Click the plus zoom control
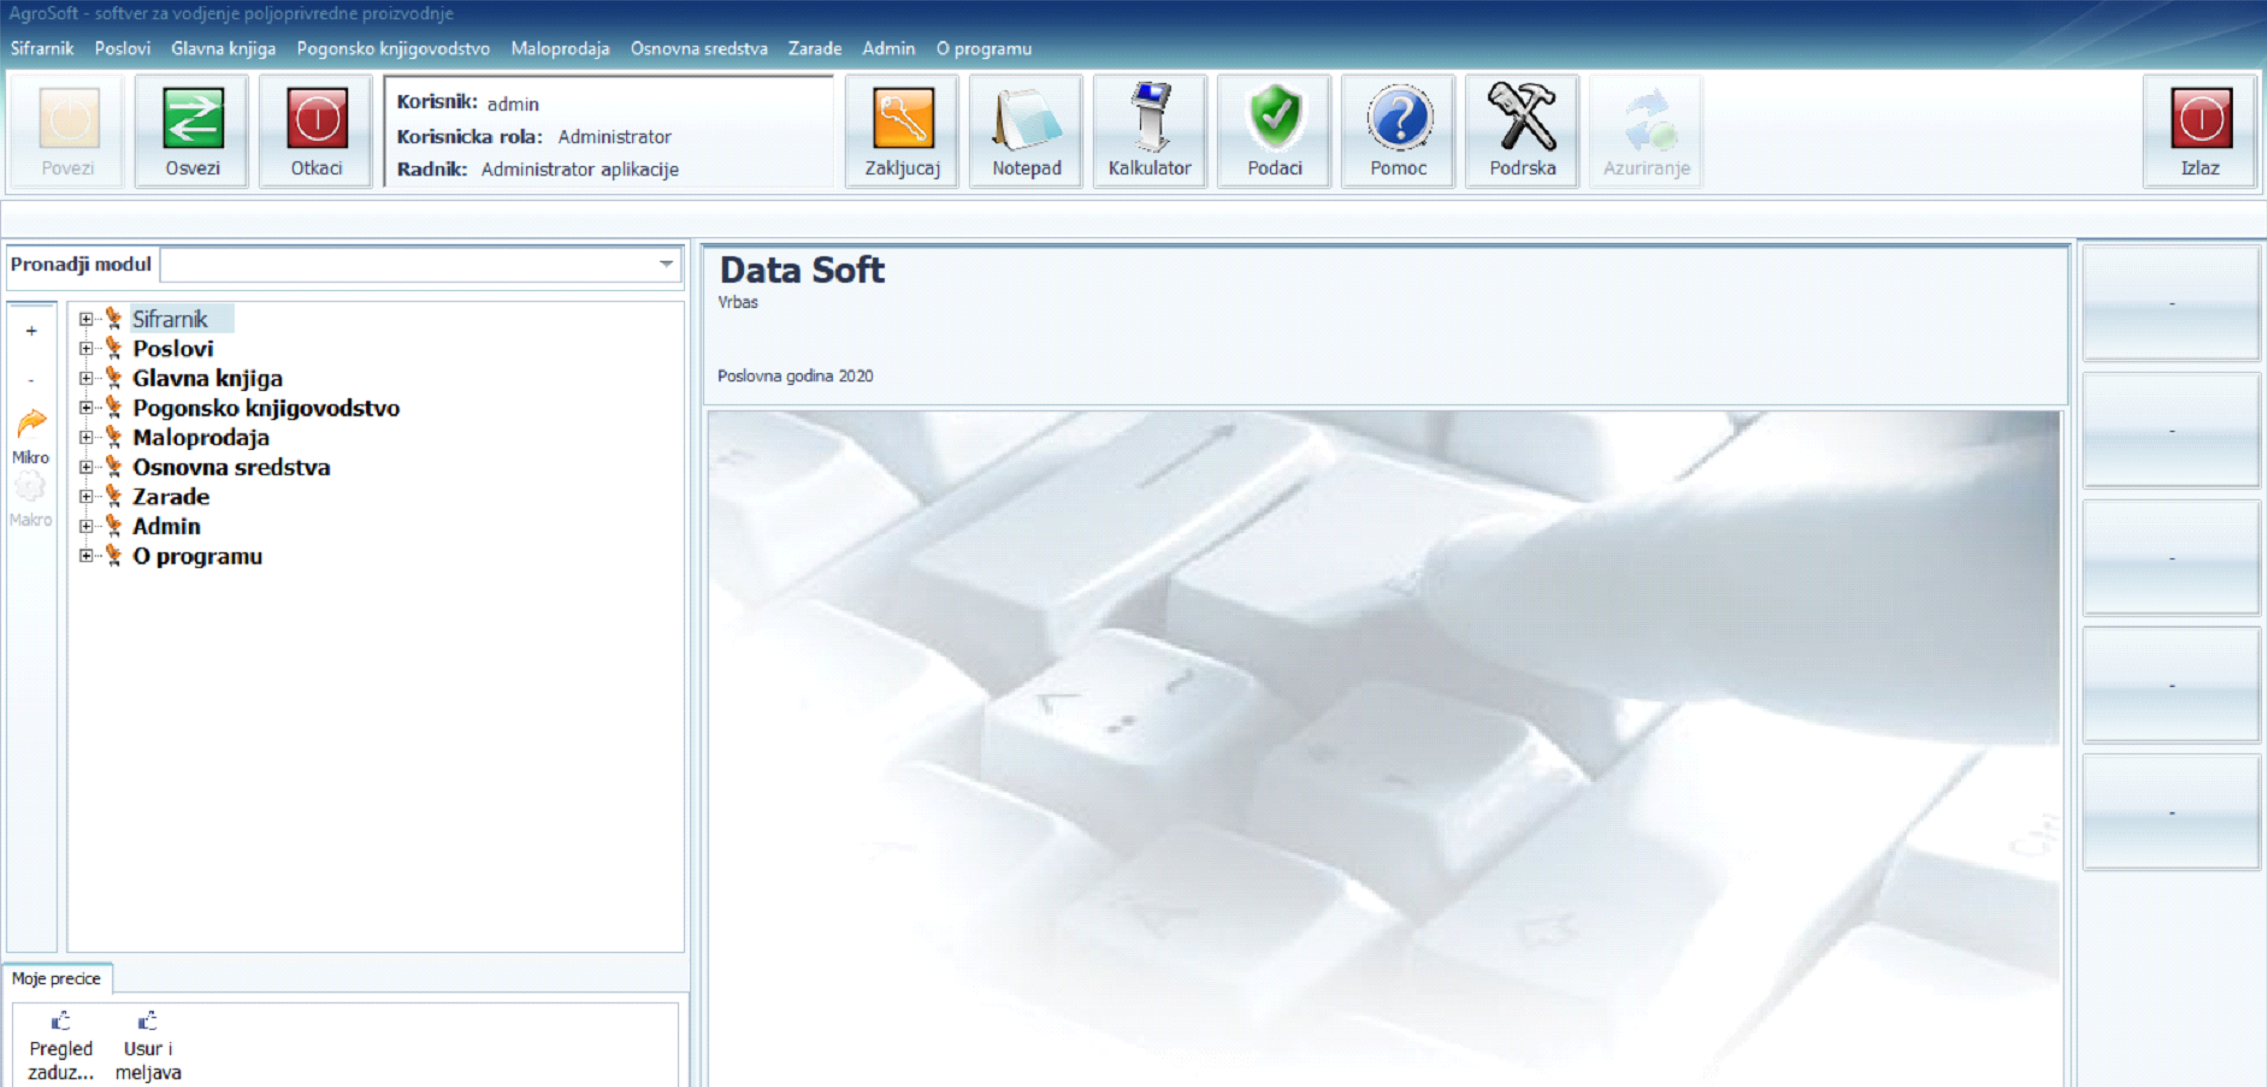 click(x=31, y=330)
